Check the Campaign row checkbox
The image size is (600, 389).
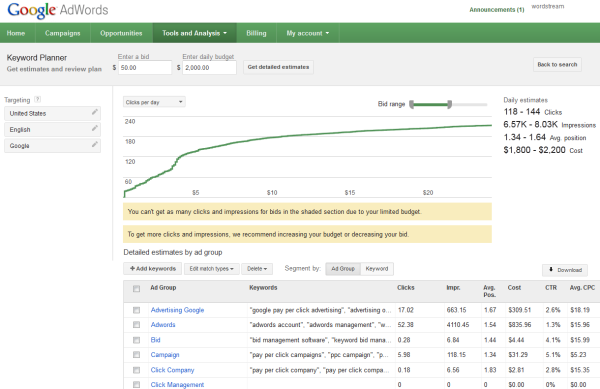[x=136, y=355]
